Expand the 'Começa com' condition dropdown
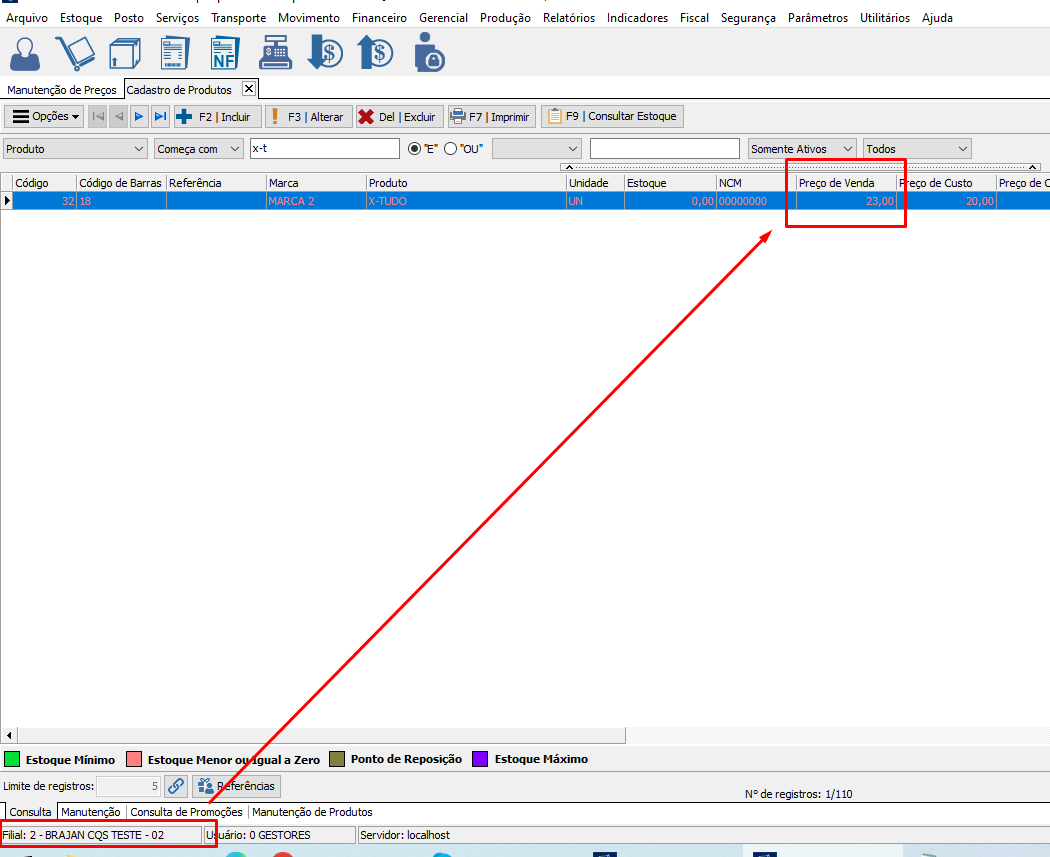The height and width of the screenshot is (857, 1050). 199,149
